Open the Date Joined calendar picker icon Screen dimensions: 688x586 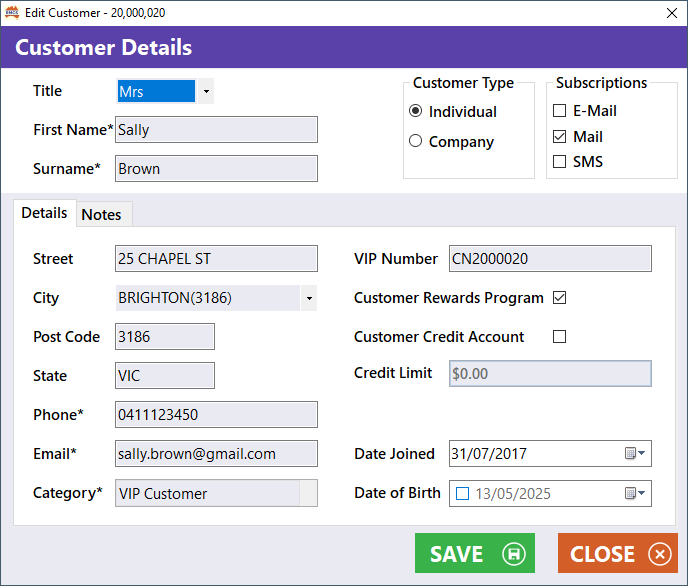tap(634, 453)
